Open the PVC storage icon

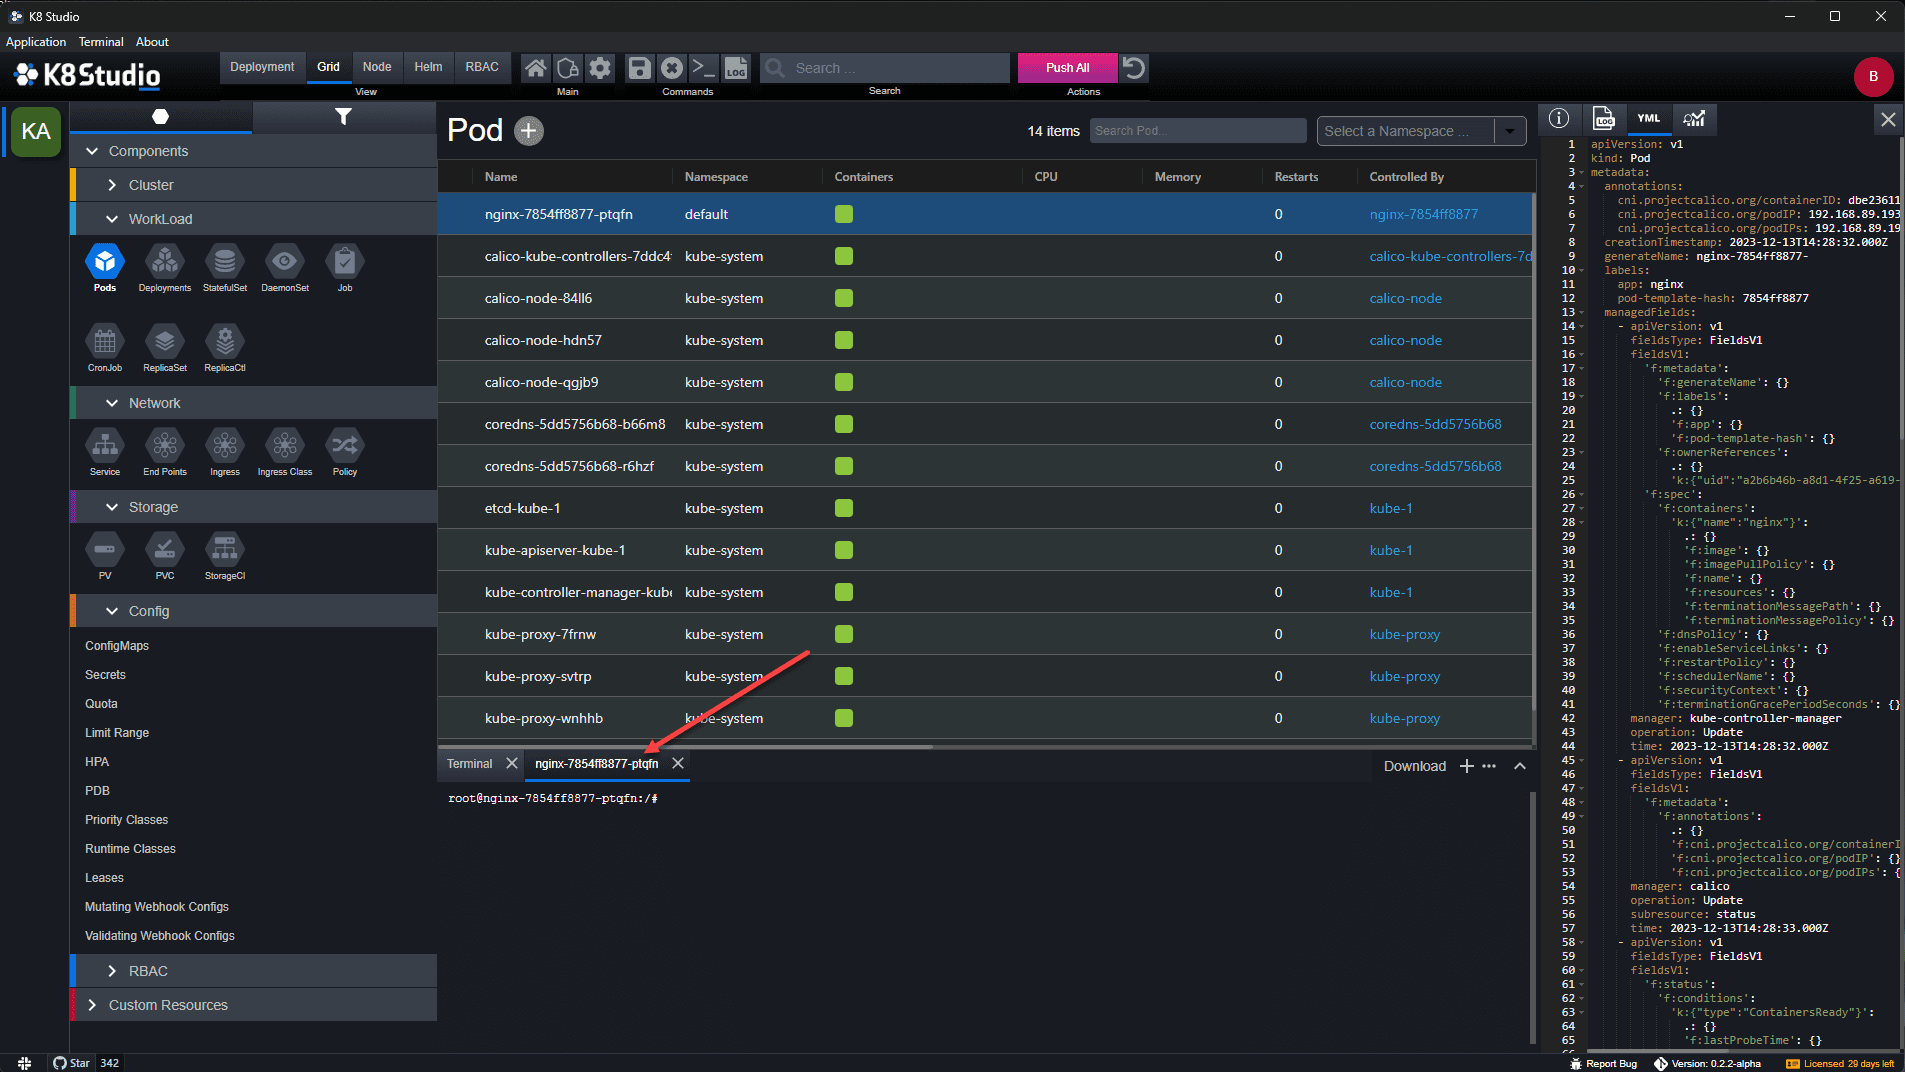pos(165,550)
